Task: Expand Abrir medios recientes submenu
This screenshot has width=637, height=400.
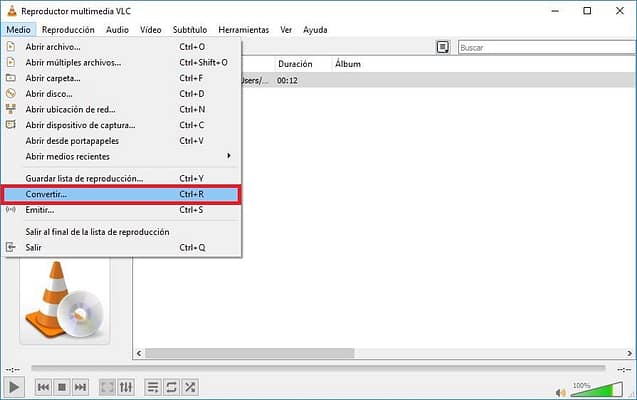Action: tap(121, 156)
